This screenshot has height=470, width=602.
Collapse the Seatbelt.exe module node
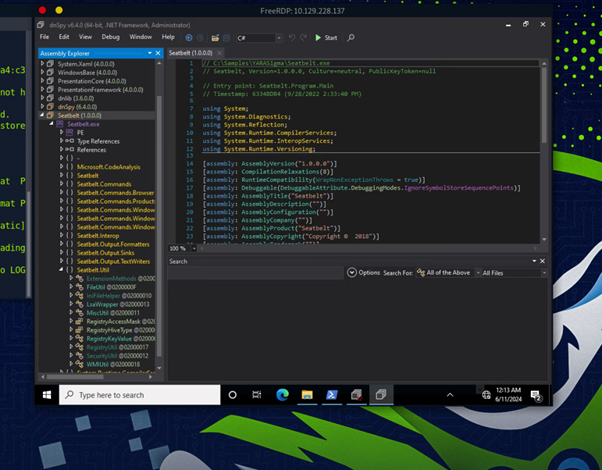click(x=51, y=124)
